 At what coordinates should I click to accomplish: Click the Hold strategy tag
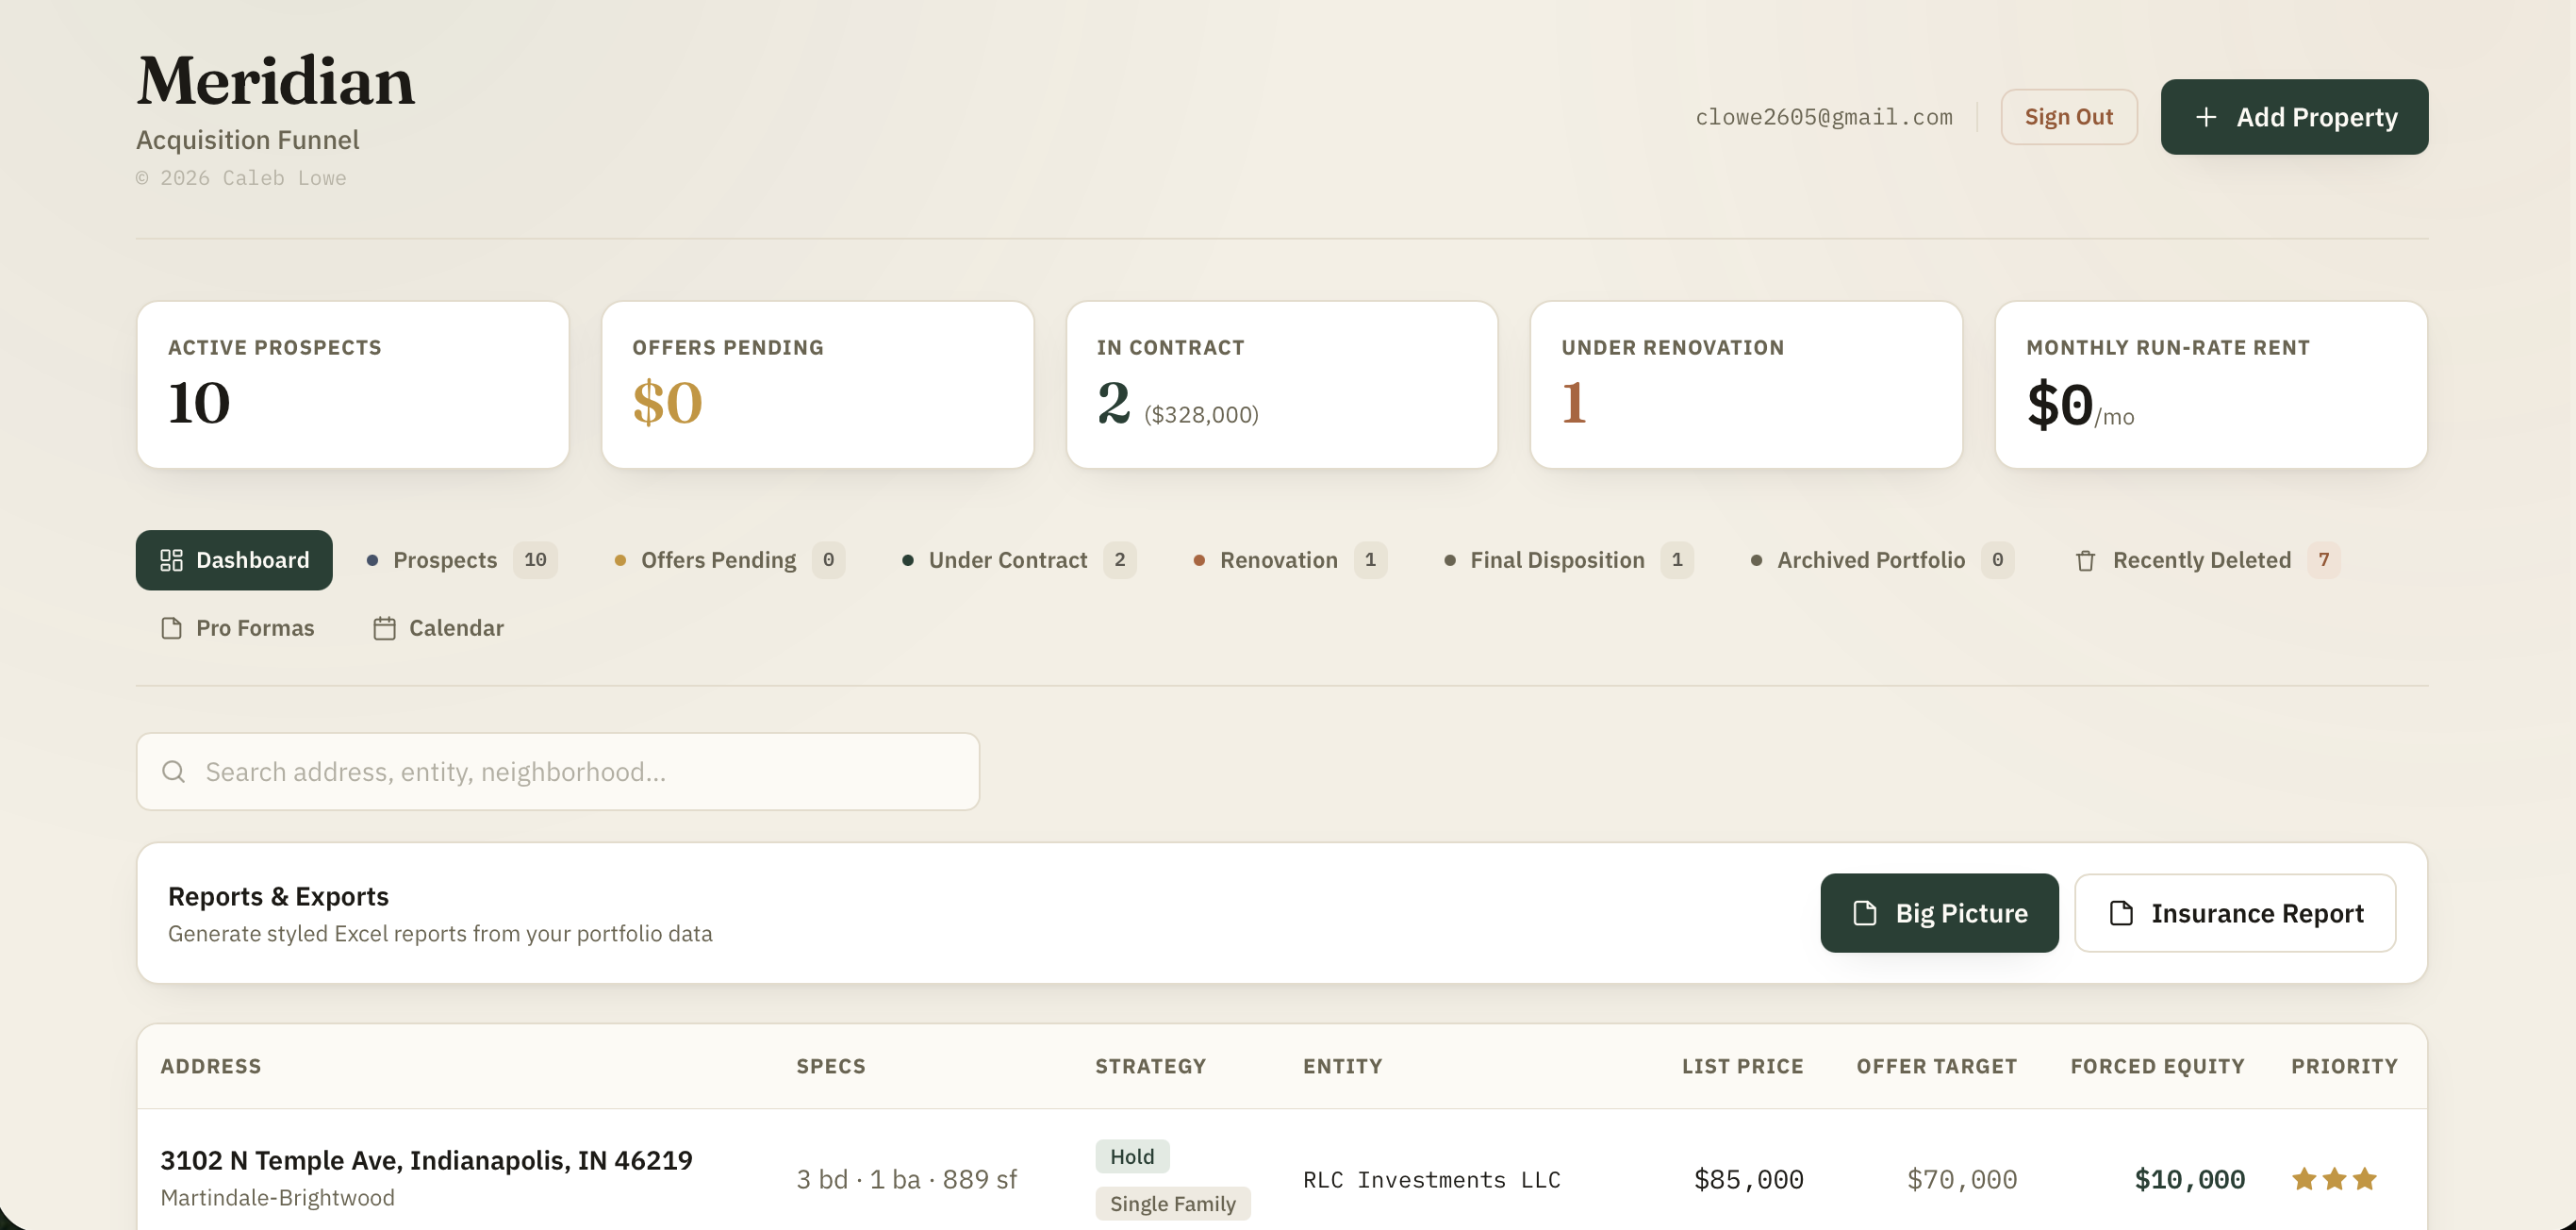point(1132,1156)
